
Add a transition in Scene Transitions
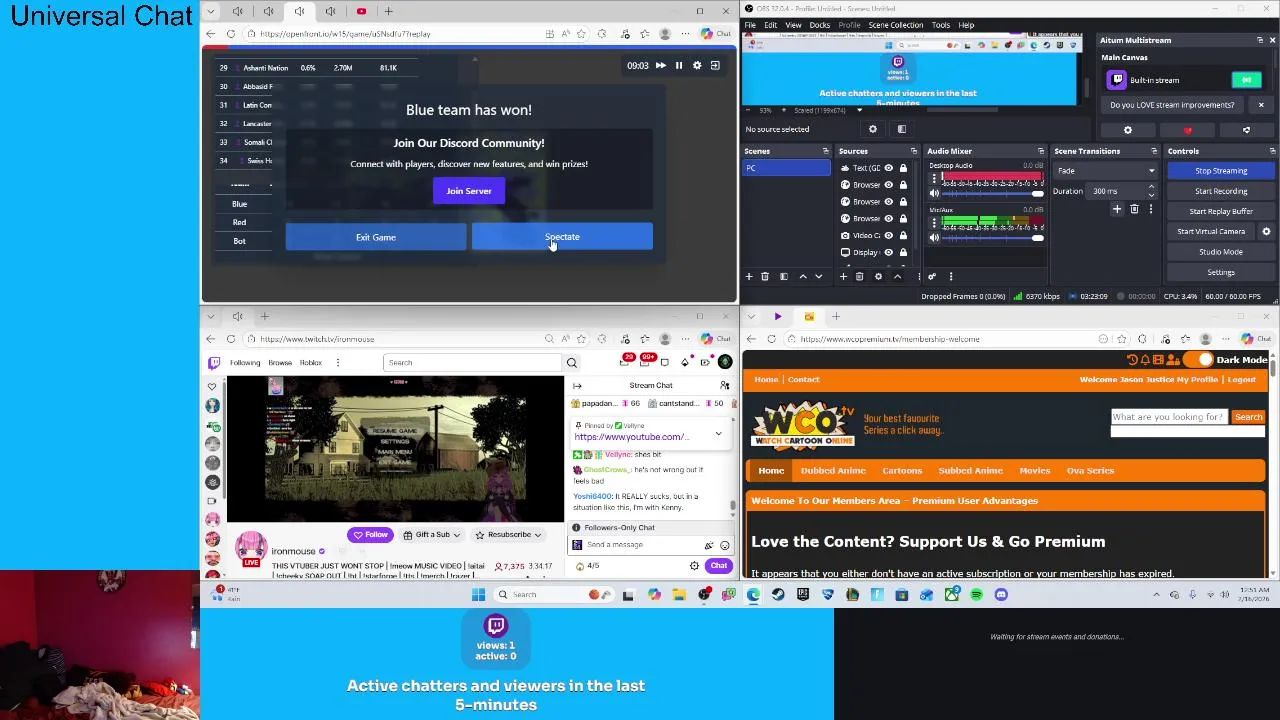point(1117,209)
